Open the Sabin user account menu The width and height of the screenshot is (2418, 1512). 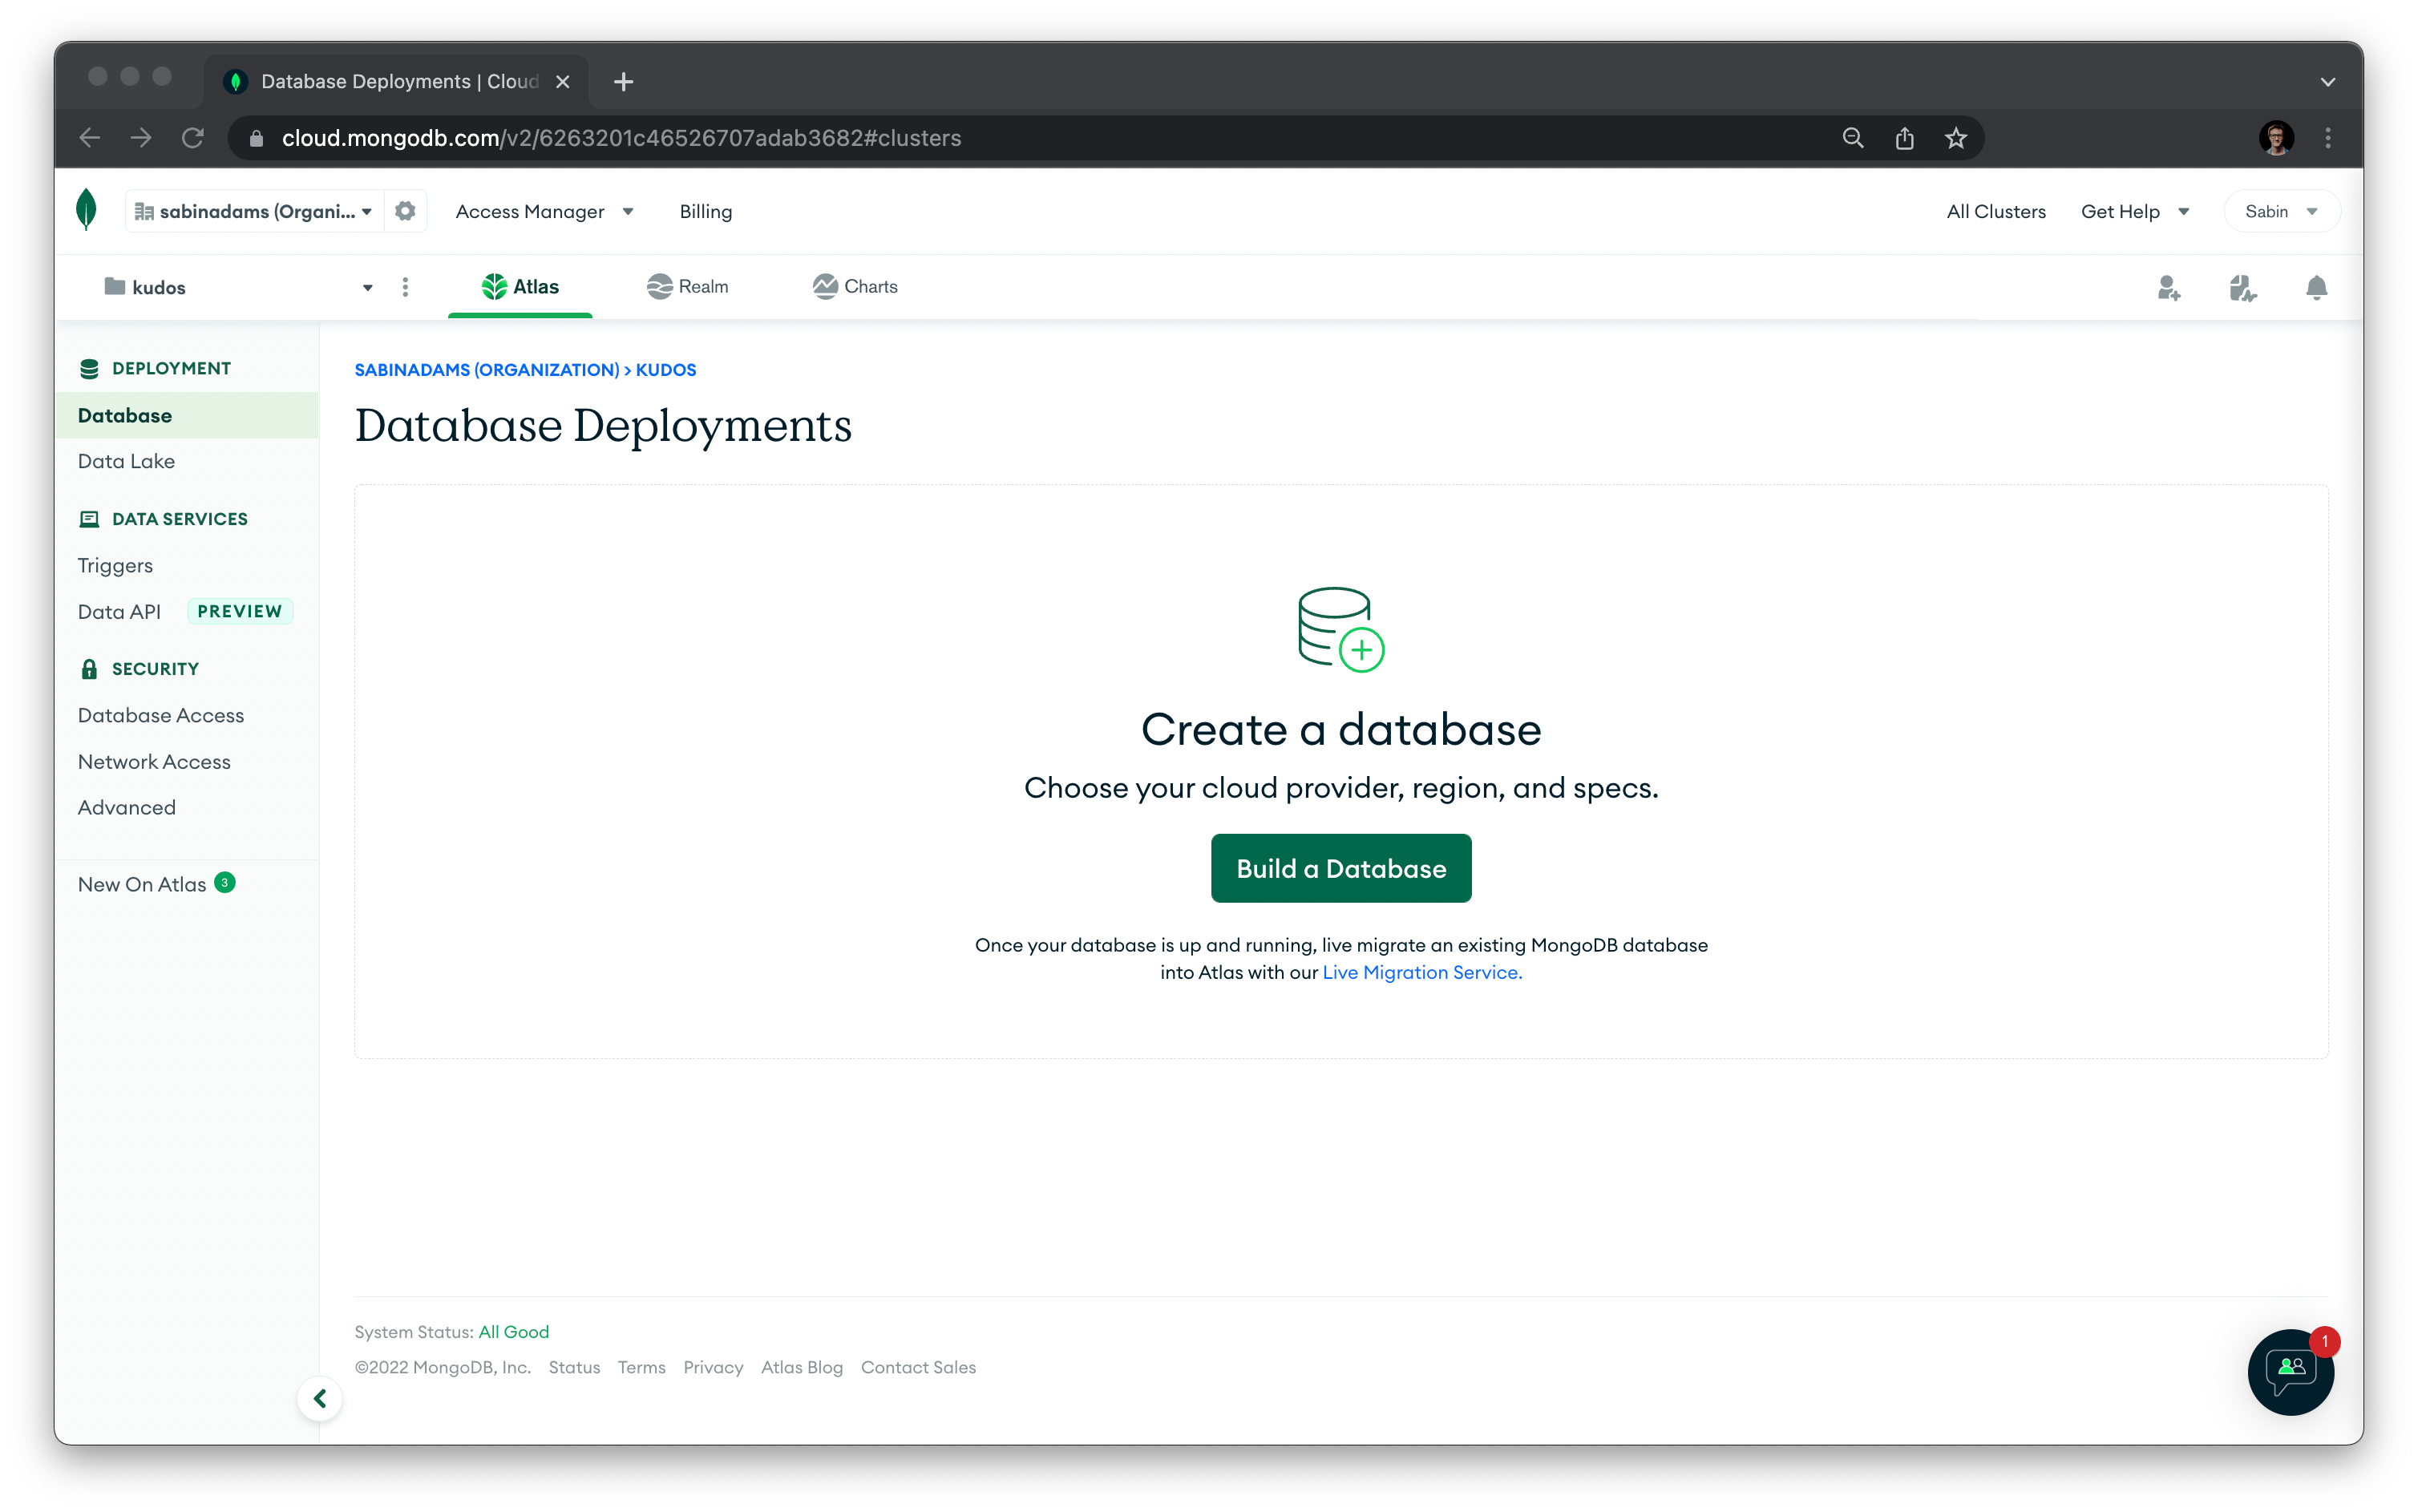(x=2281, y=211)
